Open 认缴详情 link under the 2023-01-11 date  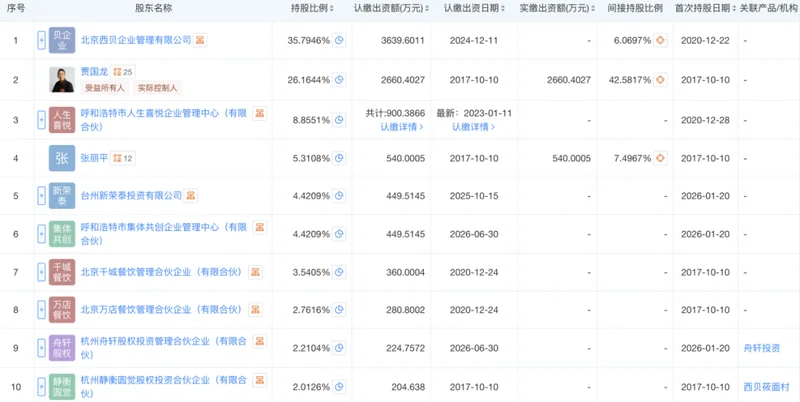473,127
